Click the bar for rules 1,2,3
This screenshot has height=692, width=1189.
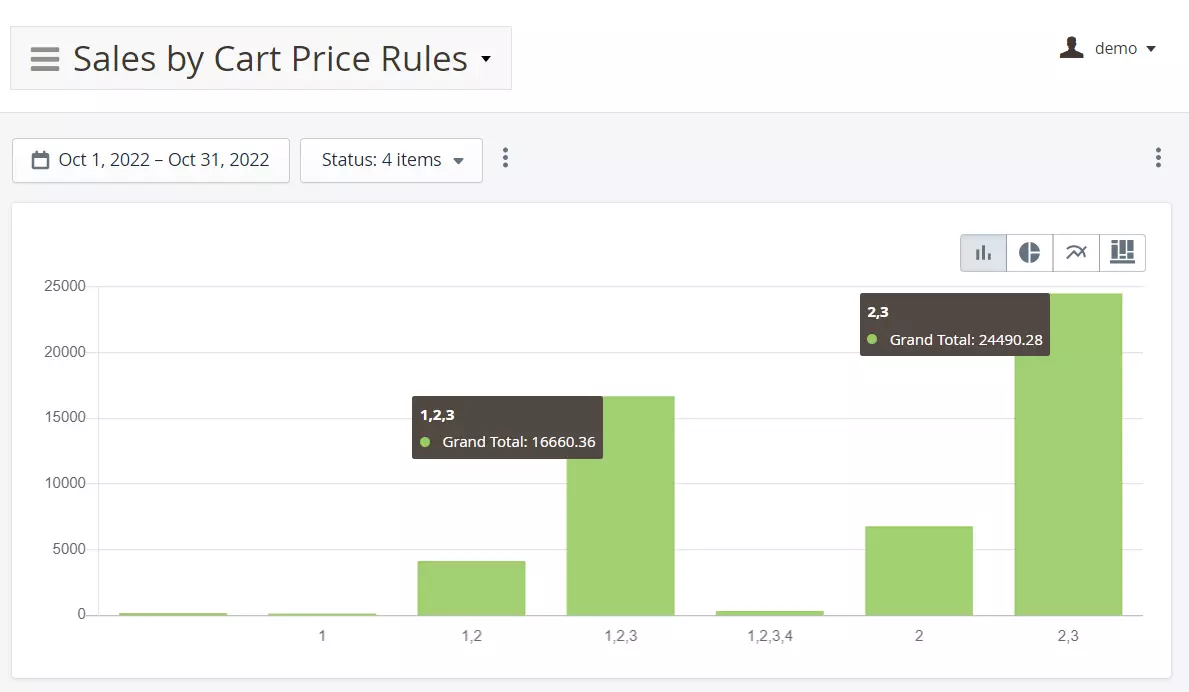point(620,530)
